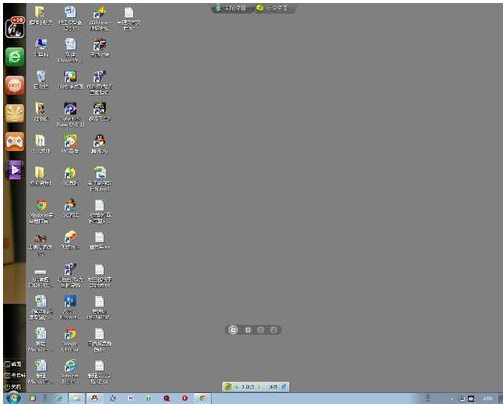The width and height of the screenshot is (503, 404).
Task: Click the power shutdown entry in sidebar bottom
Action: point(13,387)
